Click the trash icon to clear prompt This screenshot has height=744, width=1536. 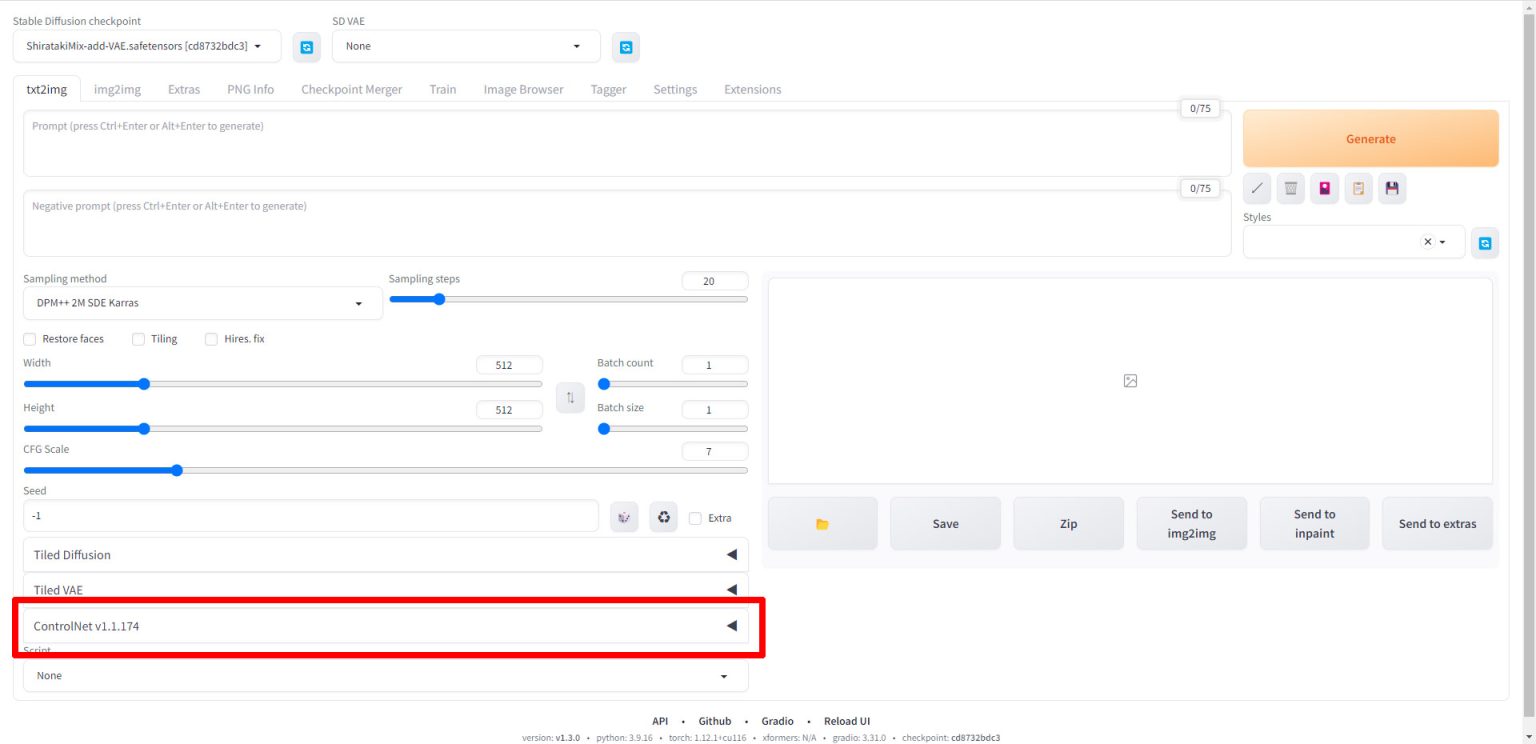1290,188
